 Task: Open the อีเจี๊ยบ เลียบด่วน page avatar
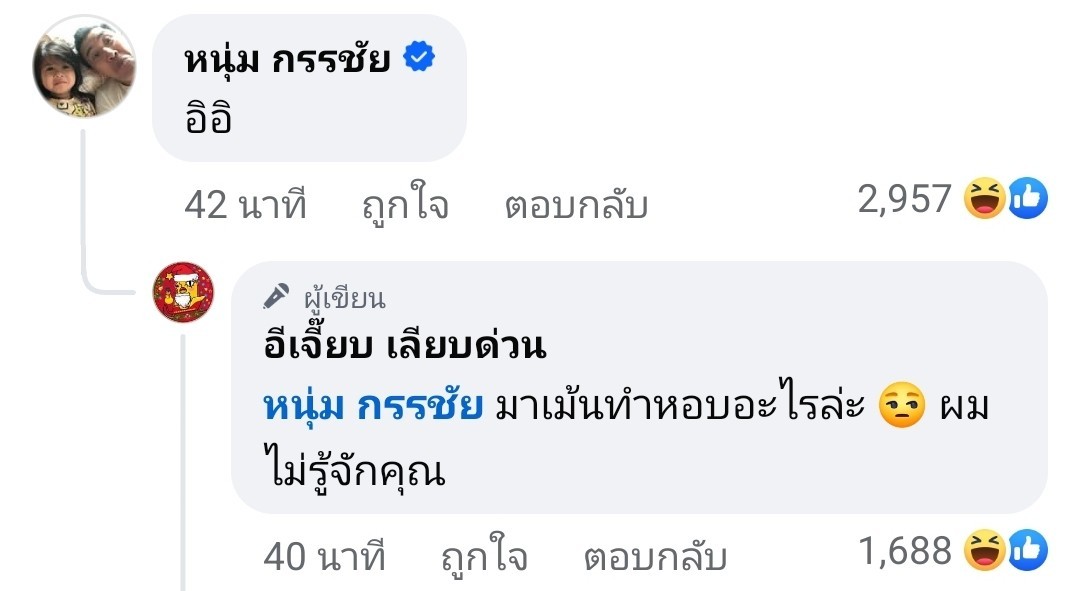point(182,293)
